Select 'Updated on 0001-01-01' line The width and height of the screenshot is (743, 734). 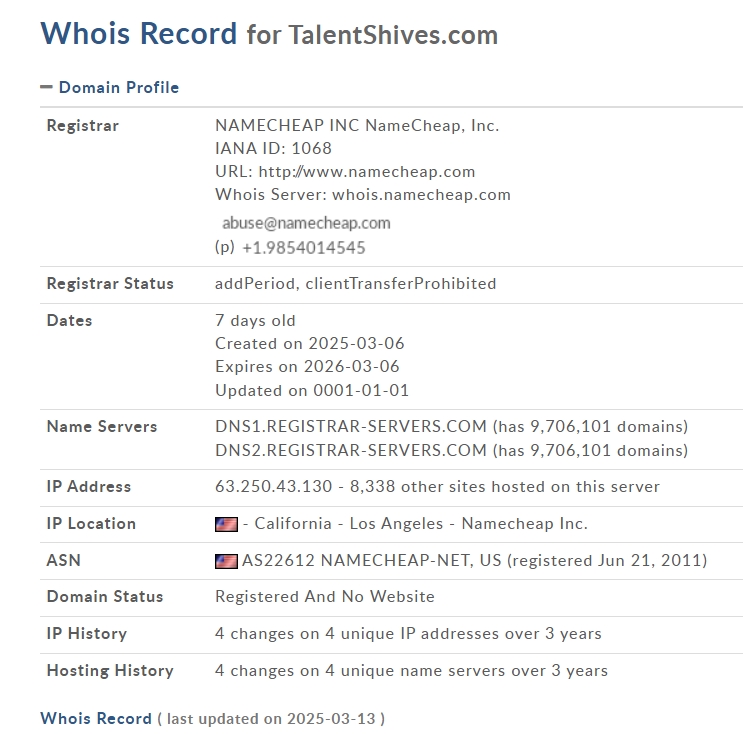[x=312, y=390]
